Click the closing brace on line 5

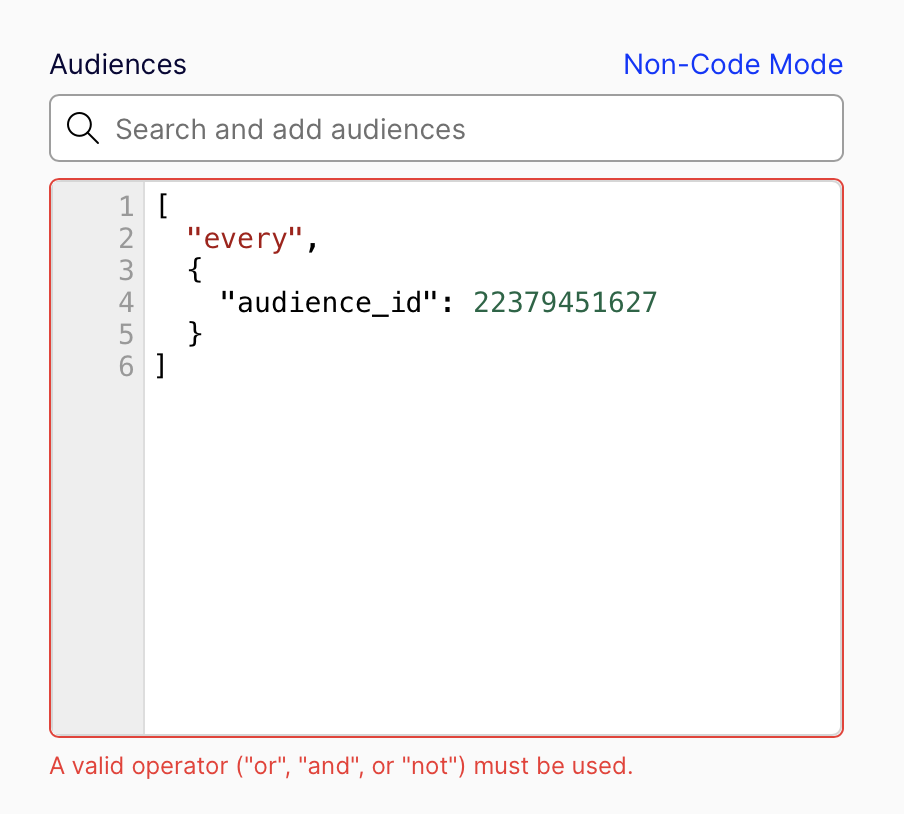click(x=196, y=334)
